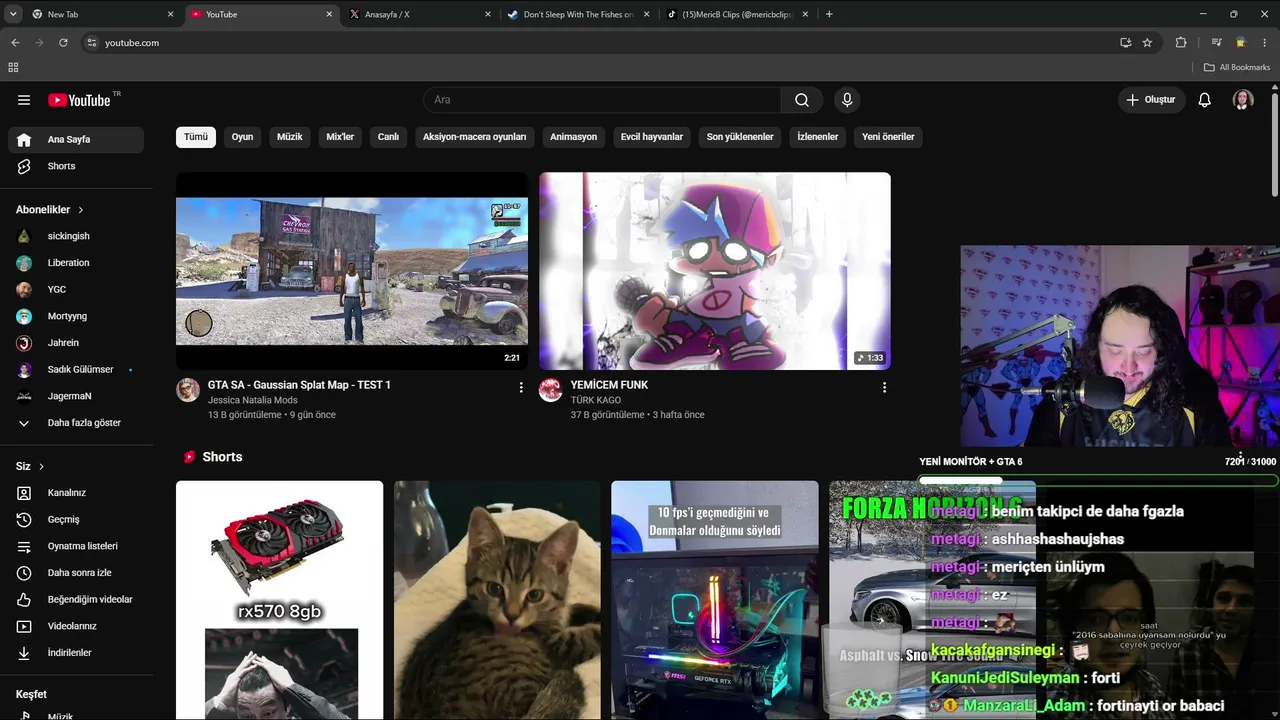The image size is (1280, 720).
Task: Open the Jessica Natalia Mods channel avatar
Action: (188, 390)
